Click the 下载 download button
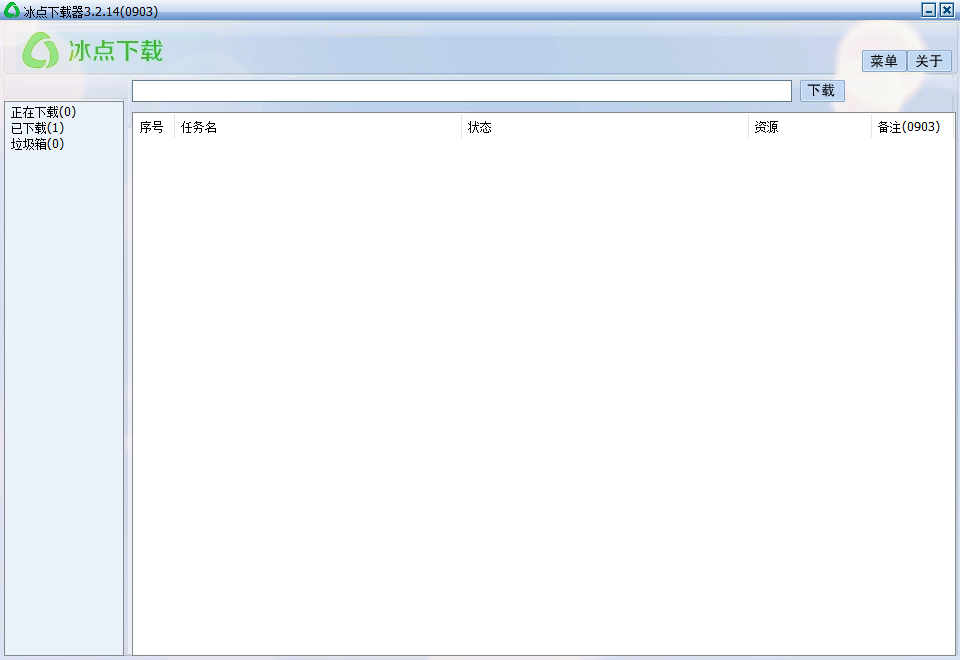Image resolution: width=960 pixels, height=660 pixels. [822, 91]
